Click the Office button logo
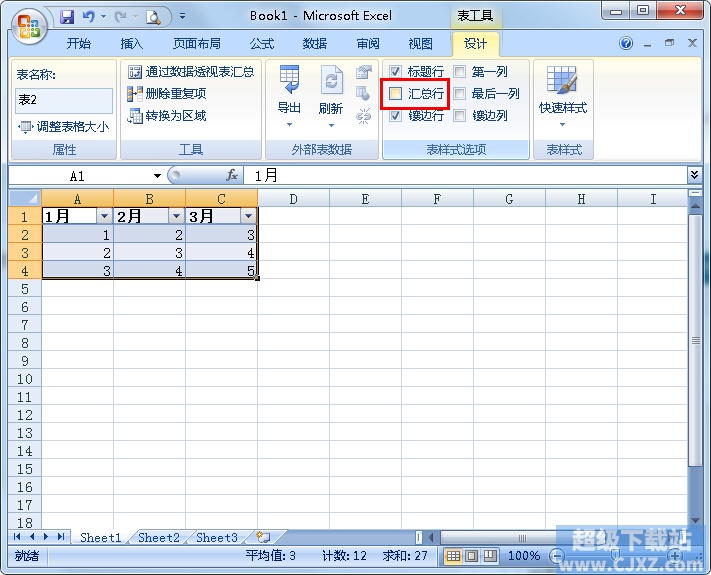The image size is (711, 575). (29, 26)
